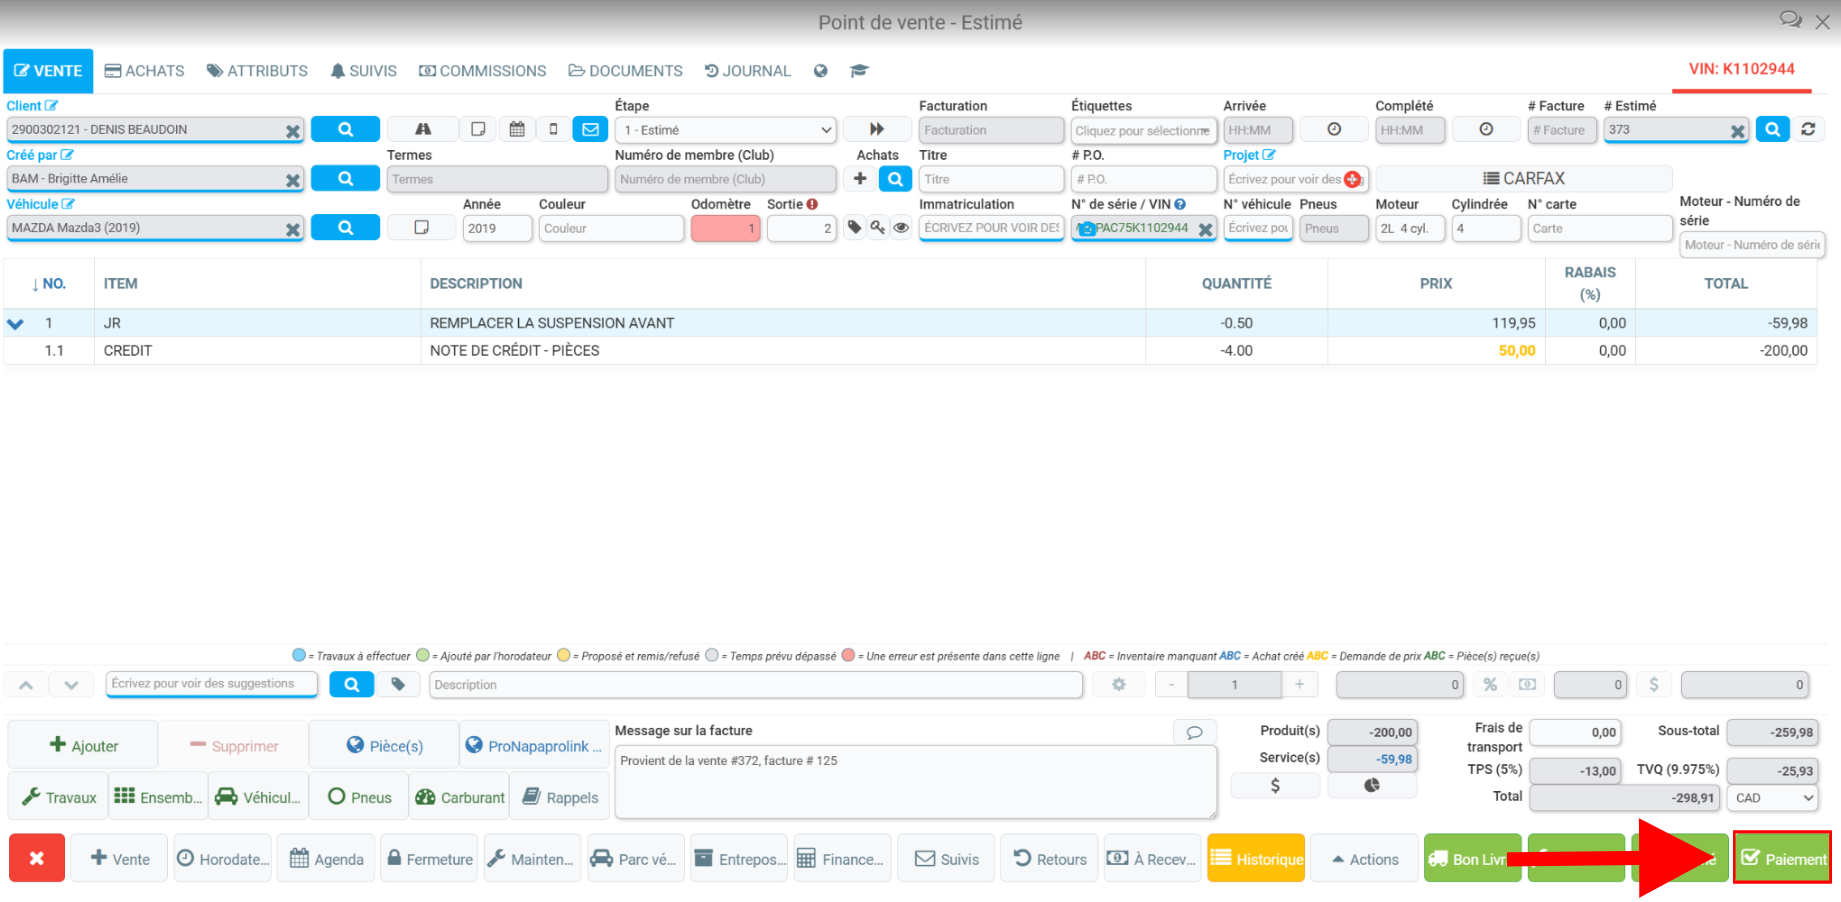Viewport: 1841px width, 902px height.
Task: Decrease quantity with minus stepper
Action: [1171, 684]
